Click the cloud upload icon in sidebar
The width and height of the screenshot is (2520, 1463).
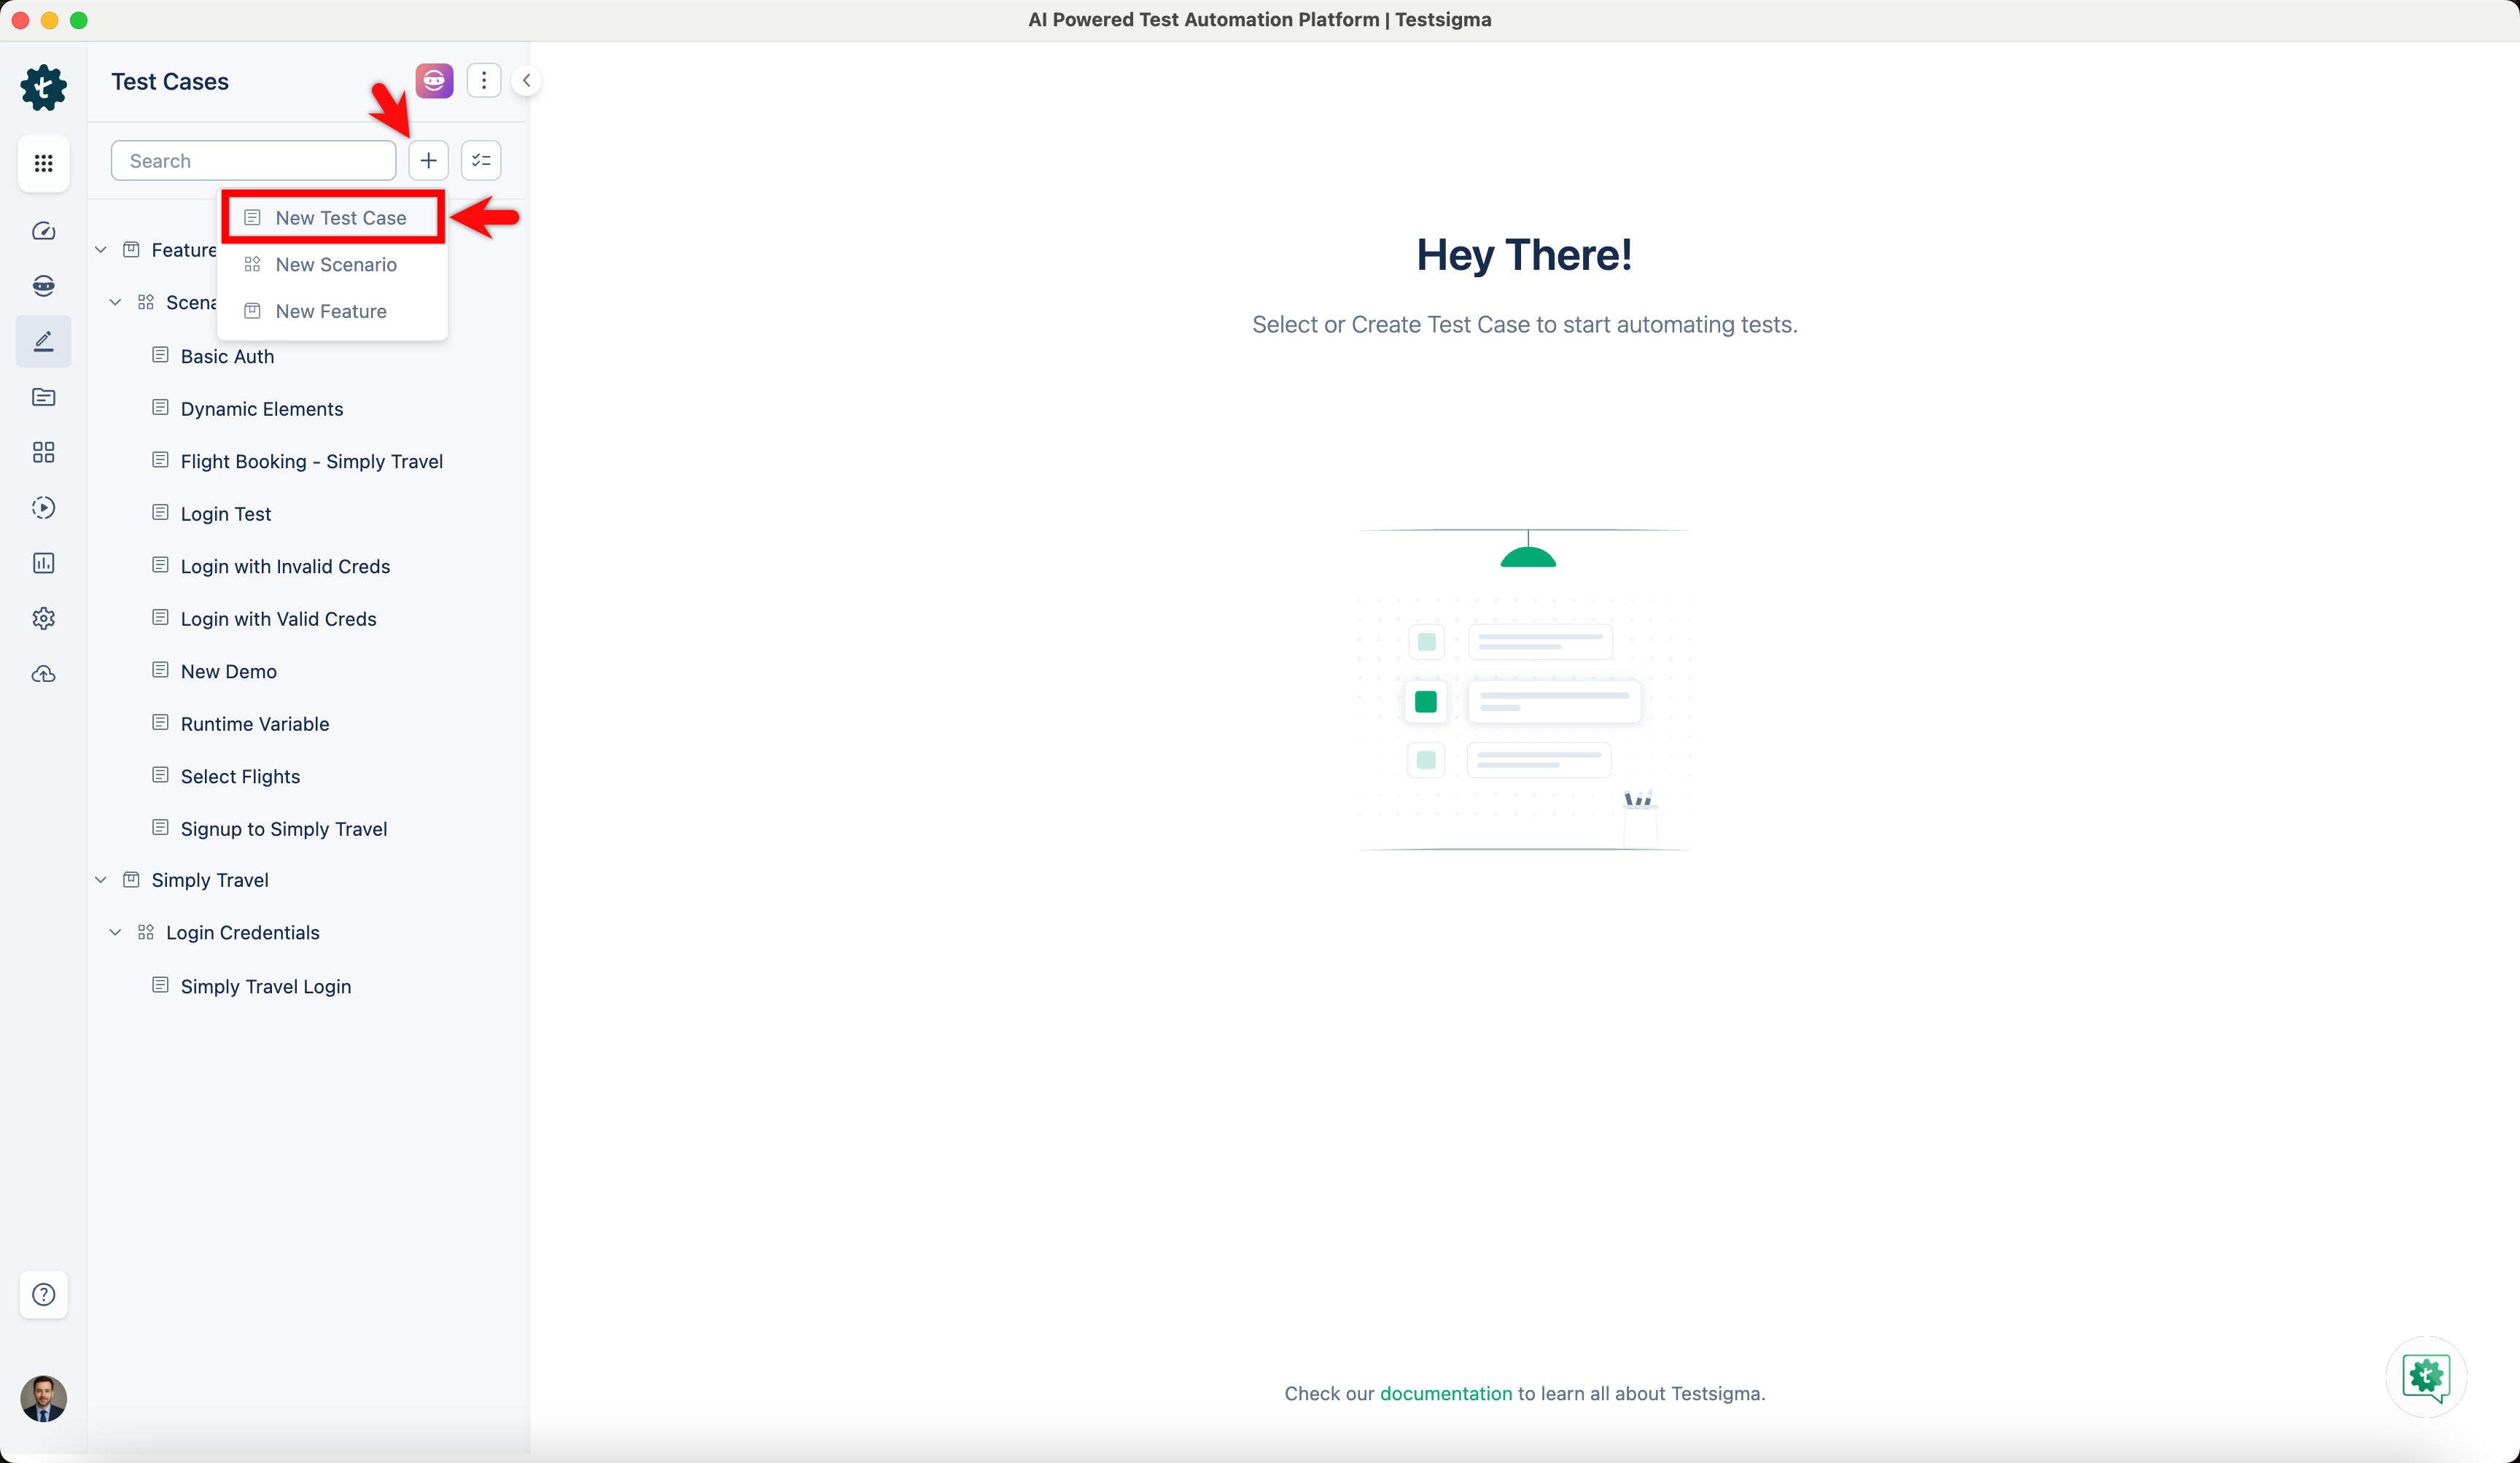coord(43,674)
